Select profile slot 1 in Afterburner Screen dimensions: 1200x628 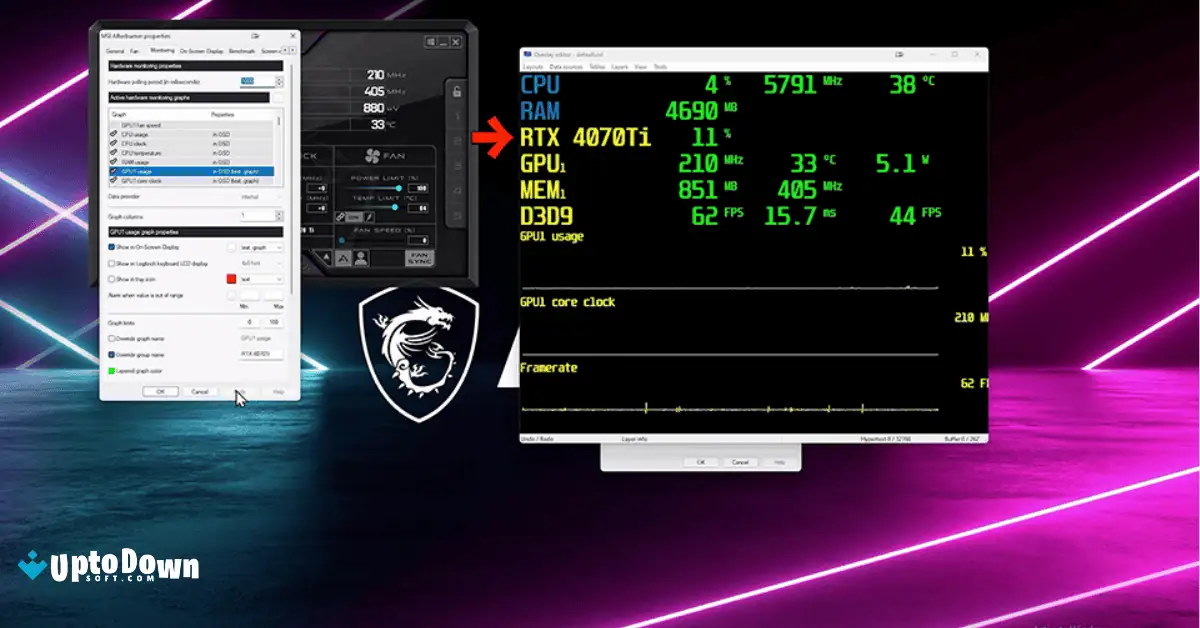click(455, 117)
